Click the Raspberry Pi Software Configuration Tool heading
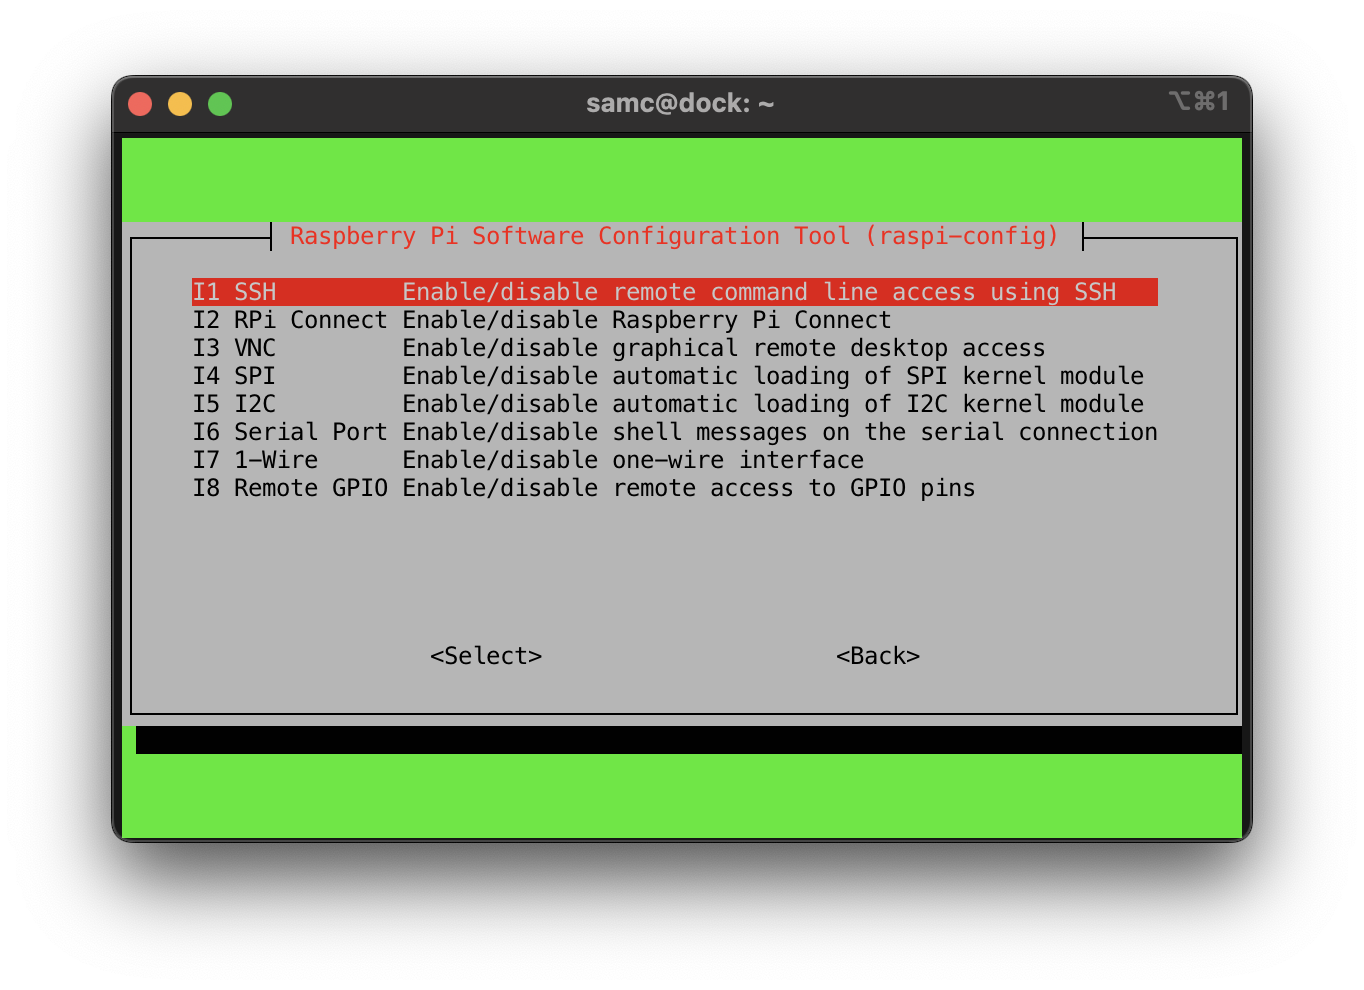The image size is (1364, 990). pos(674,236)
